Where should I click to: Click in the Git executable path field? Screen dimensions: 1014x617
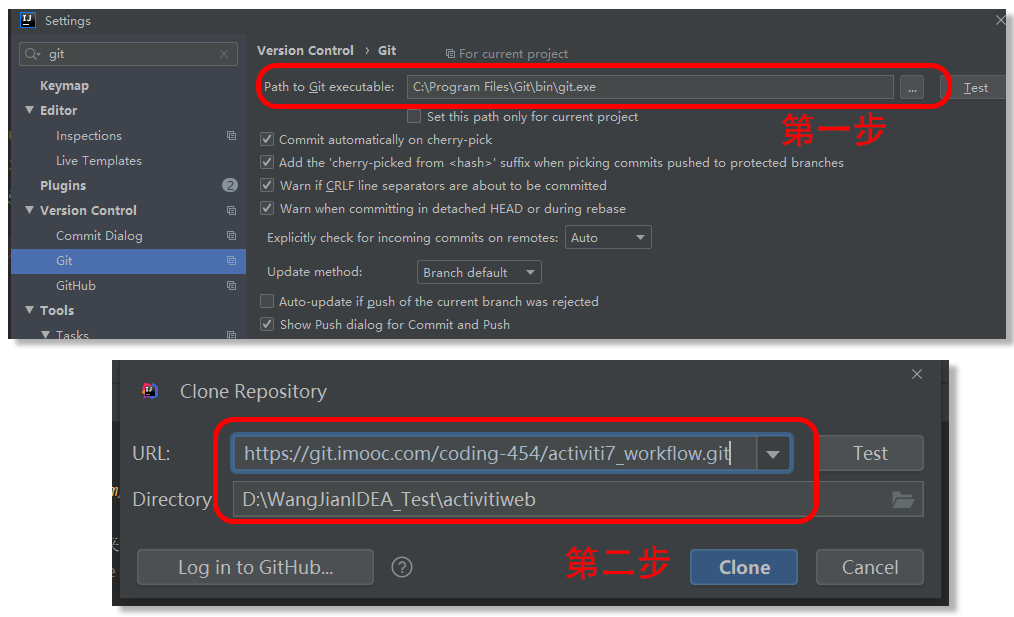pos(650,87)
